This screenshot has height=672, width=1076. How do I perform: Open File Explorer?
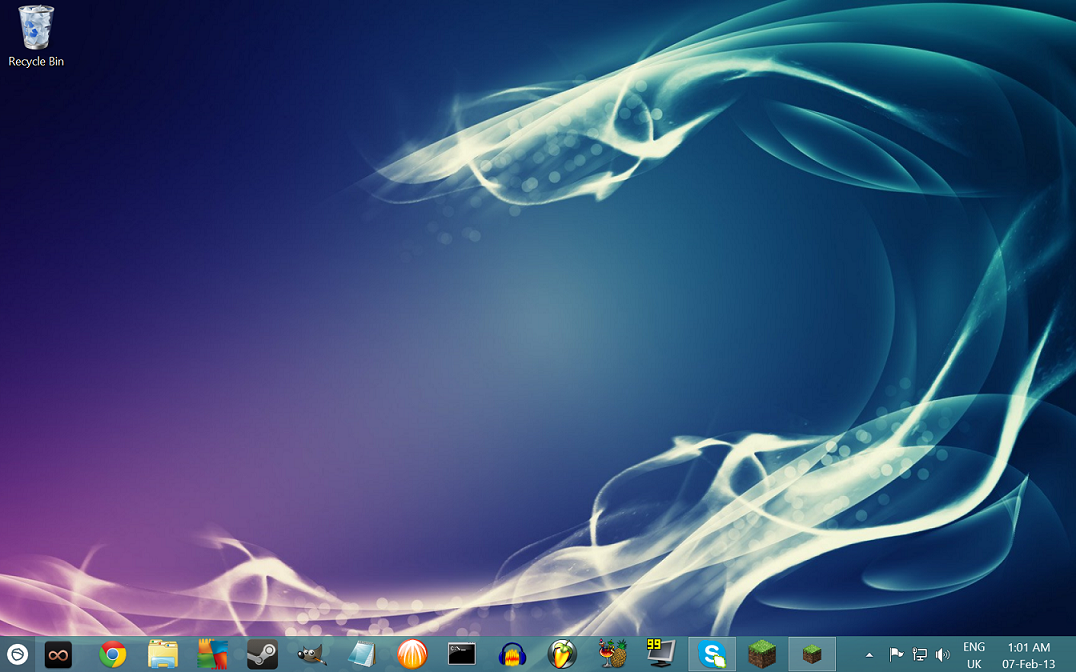click(x=162, y=655)
